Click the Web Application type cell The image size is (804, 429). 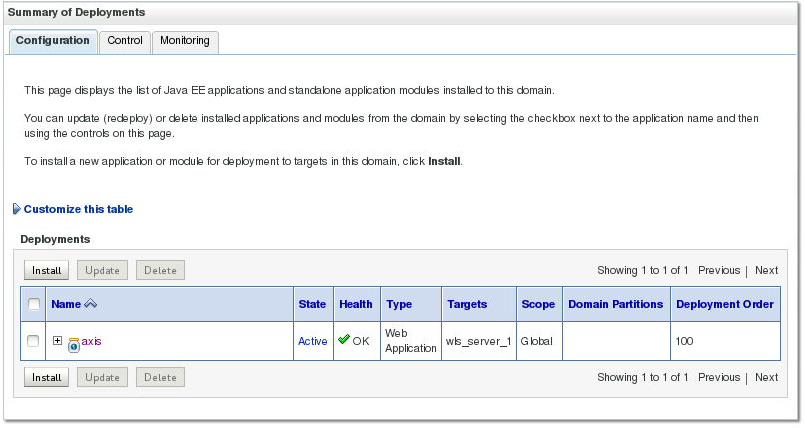(x=411, y=341)
